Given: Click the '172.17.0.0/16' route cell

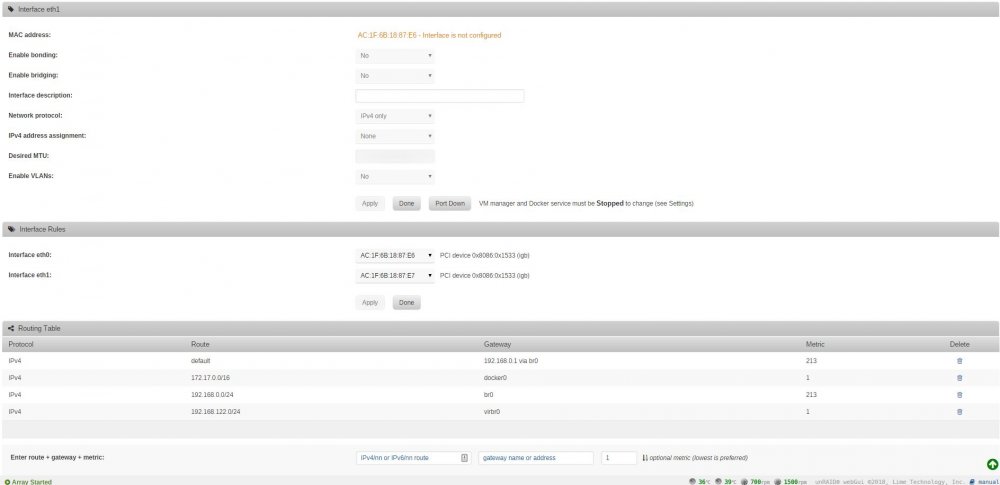Looking at the screenshot, I should point(210,378).
